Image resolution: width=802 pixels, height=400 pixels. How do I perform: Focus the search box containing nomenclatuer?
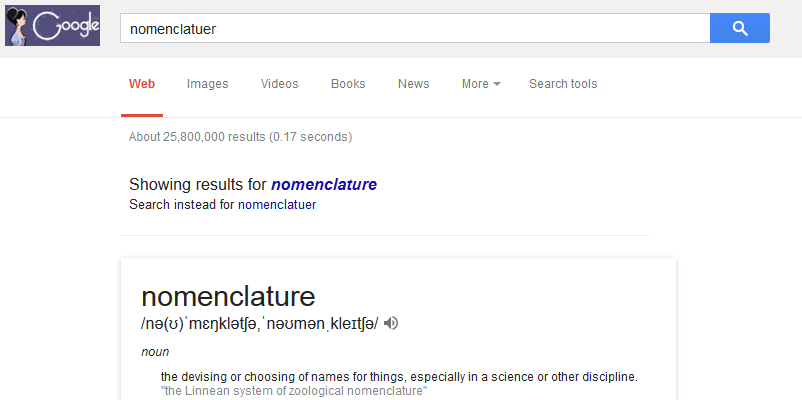[x=415, y=28]
